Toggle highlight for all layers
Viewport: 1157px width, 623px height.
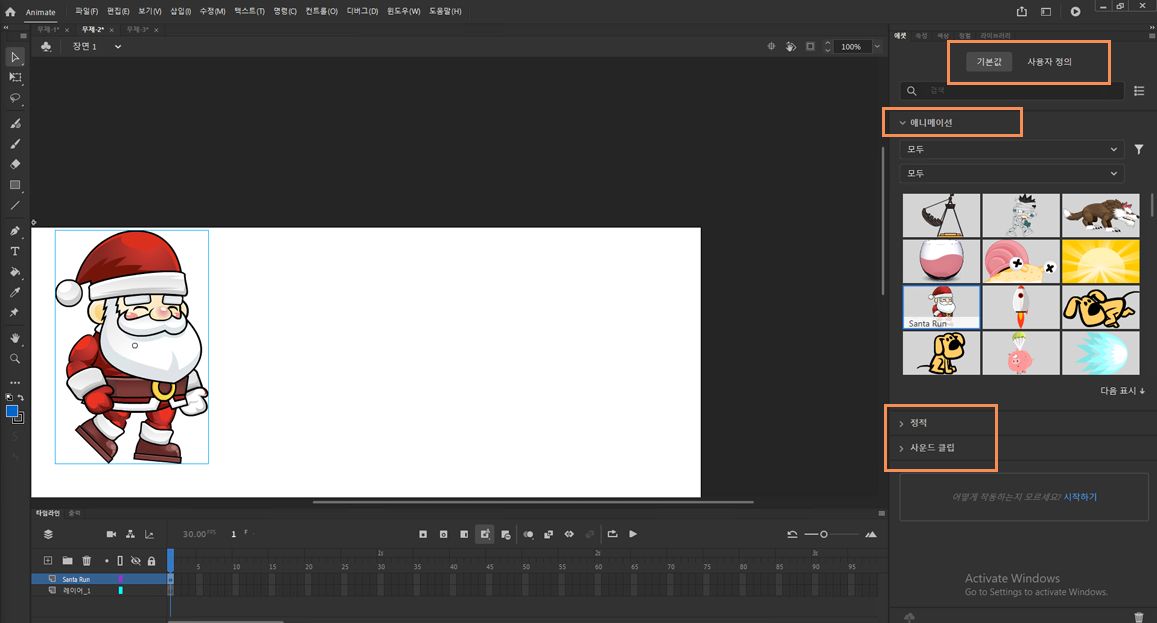coord(107,561)
